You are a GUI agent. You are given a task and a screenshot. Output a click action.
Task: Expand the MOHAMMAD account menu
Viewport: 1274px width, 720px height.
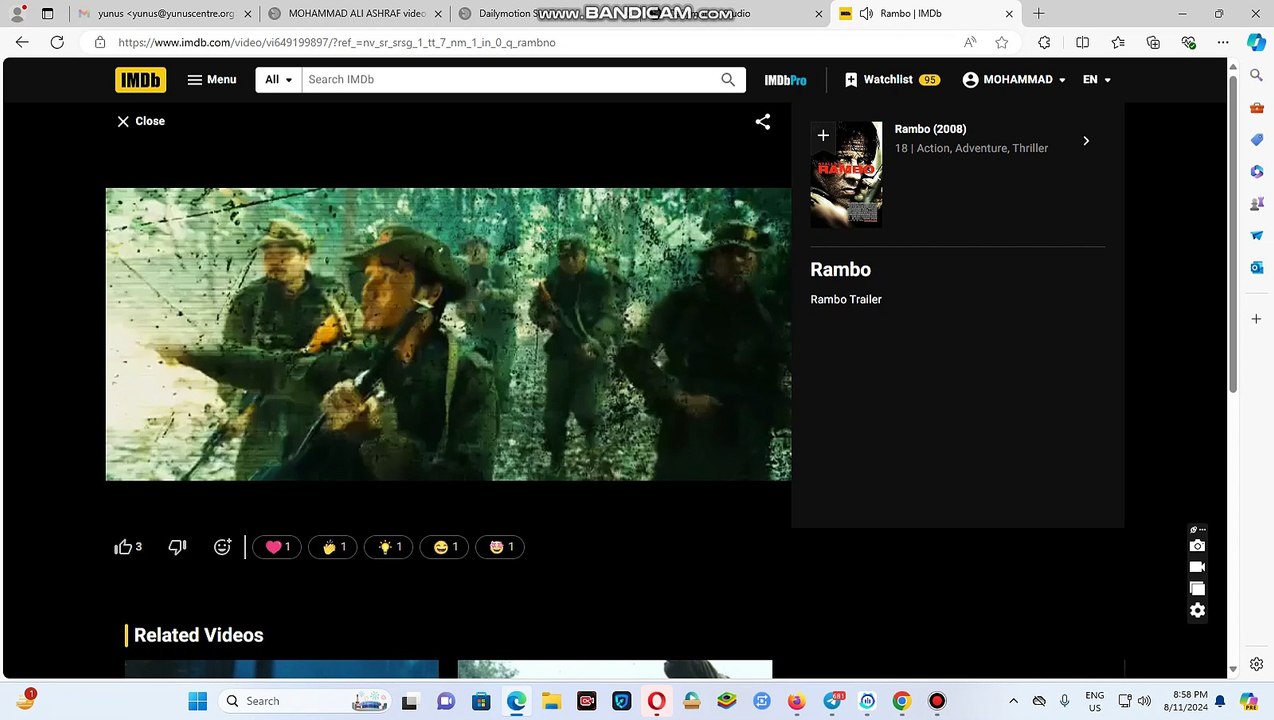point(1014,80)
